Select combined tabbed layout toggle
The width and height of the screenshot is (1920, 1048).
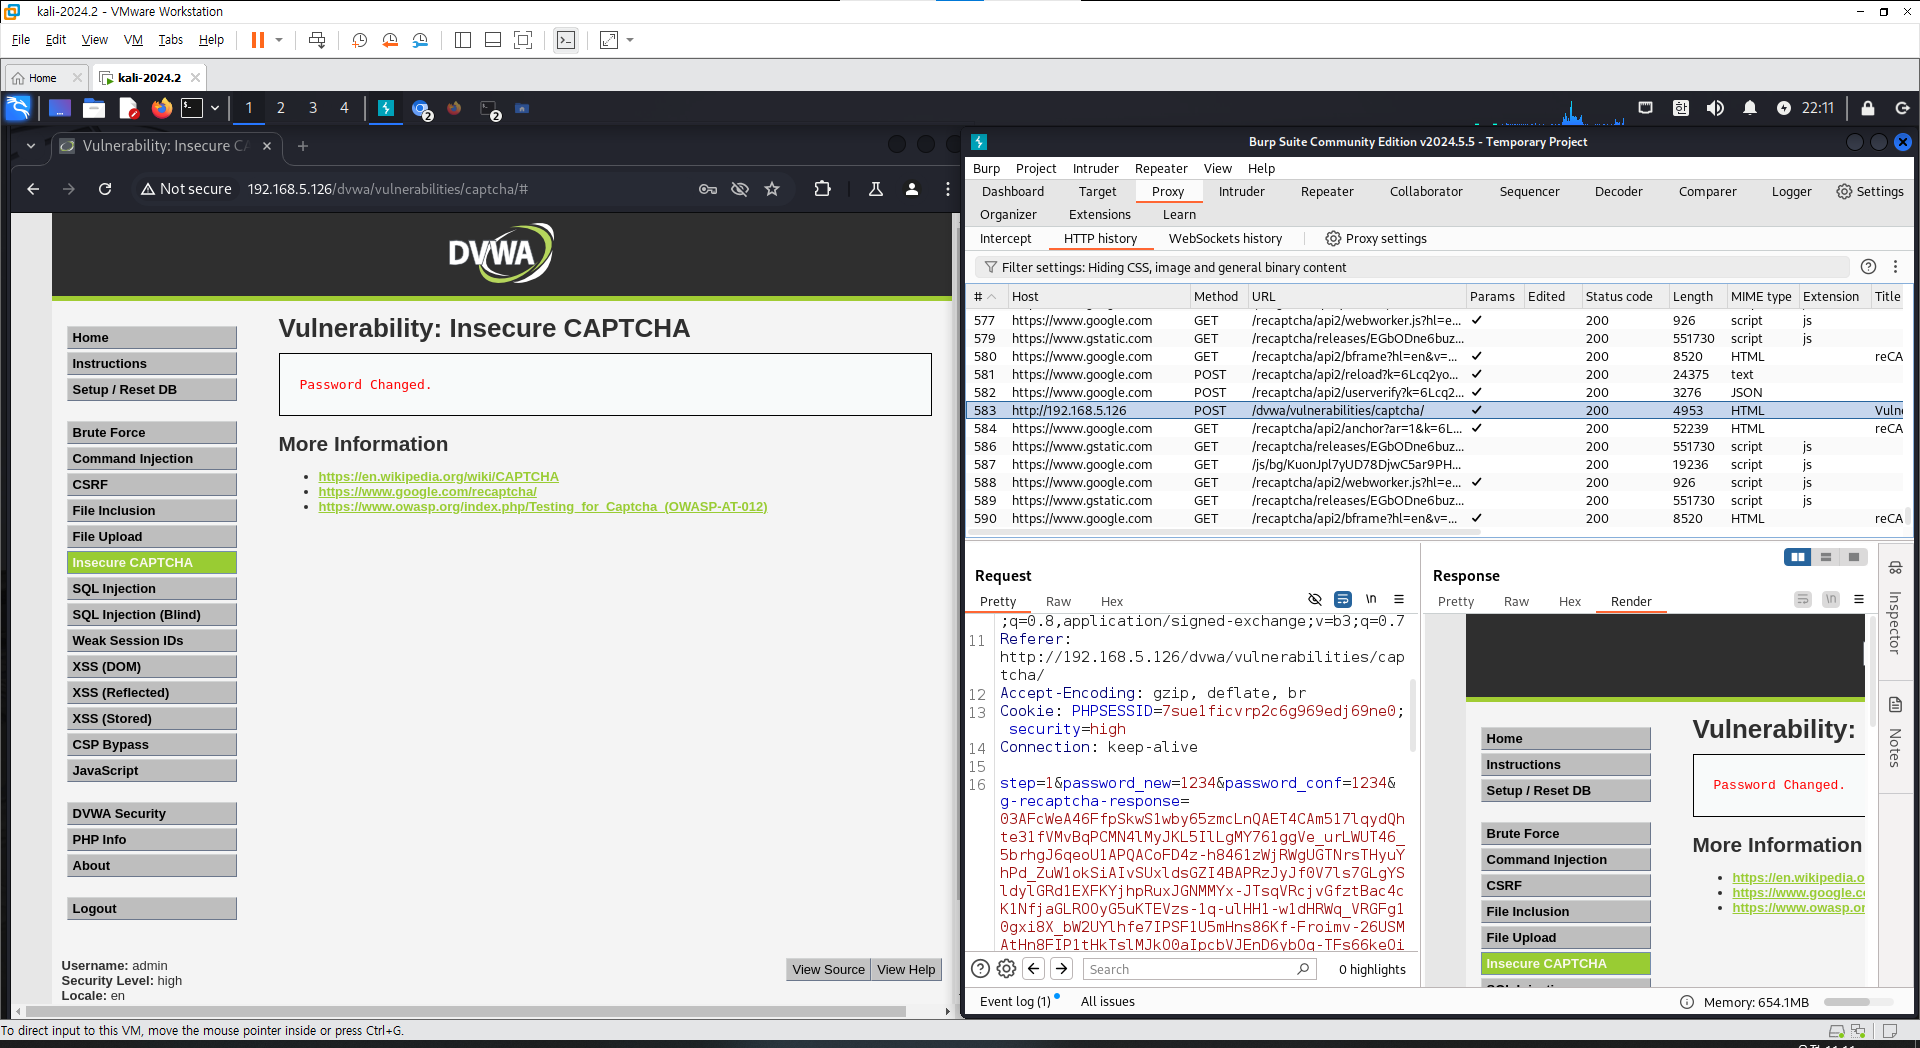1854,557
